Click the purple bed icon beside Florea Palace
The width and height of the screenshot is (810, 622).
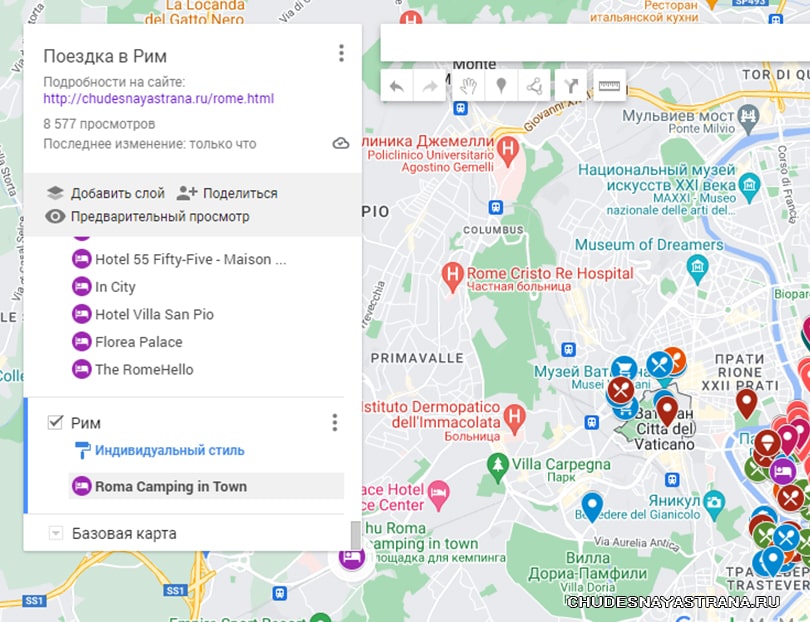(81, 342)
